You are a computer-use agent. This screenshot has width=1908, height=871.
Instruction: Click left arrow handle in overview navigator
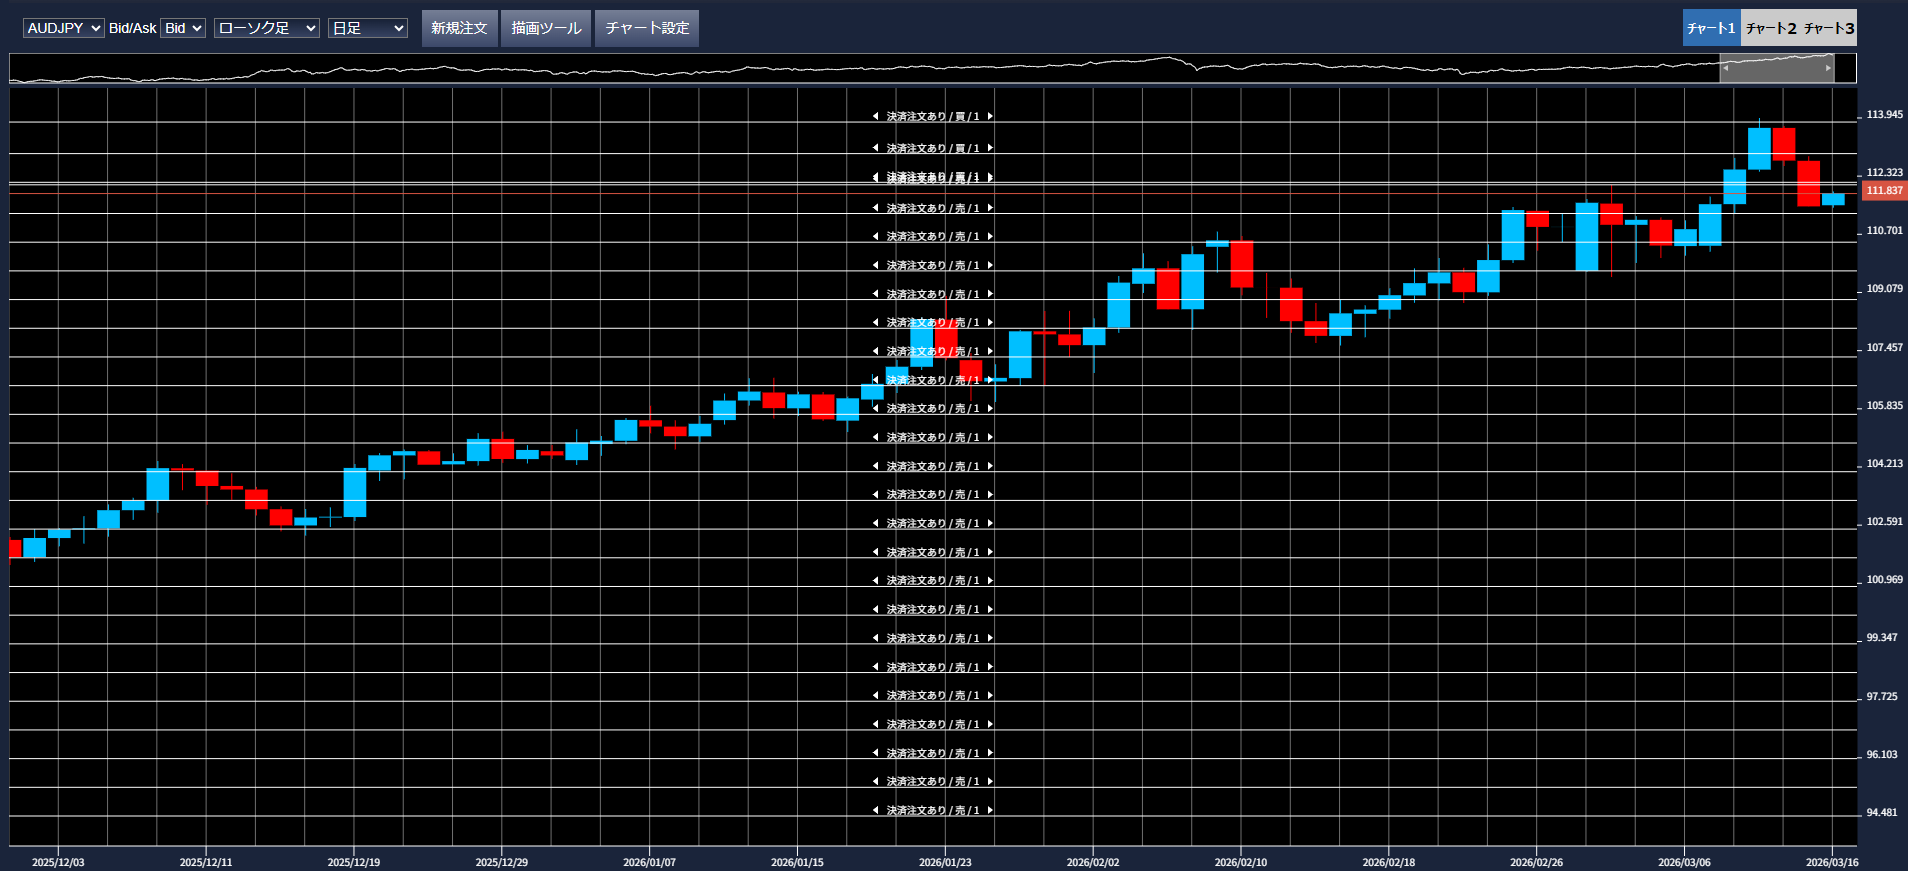(1725, 69)
